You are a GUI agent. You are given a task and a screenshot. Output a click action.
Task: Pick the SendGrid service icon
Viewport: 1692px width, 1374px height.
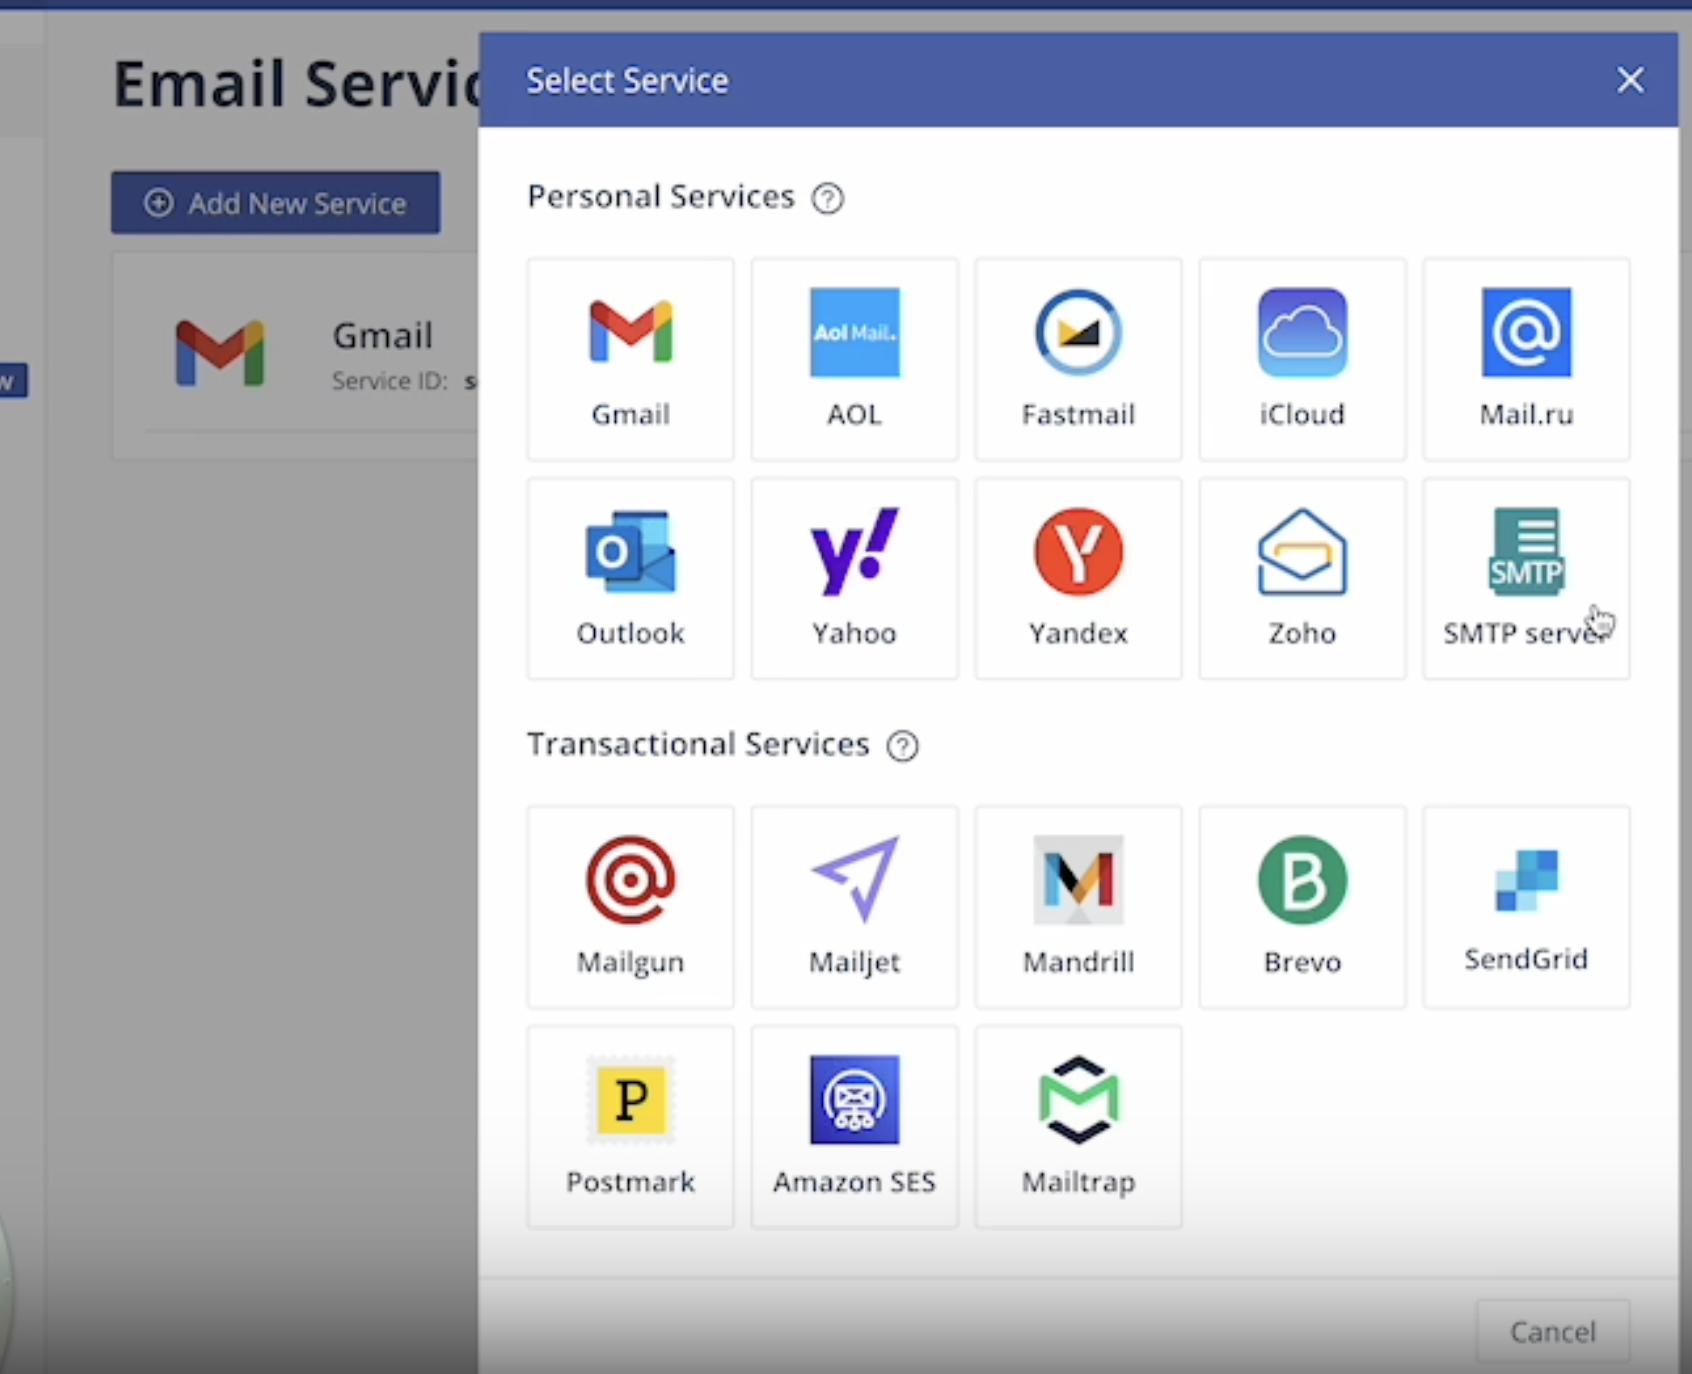pos(1526,880)
